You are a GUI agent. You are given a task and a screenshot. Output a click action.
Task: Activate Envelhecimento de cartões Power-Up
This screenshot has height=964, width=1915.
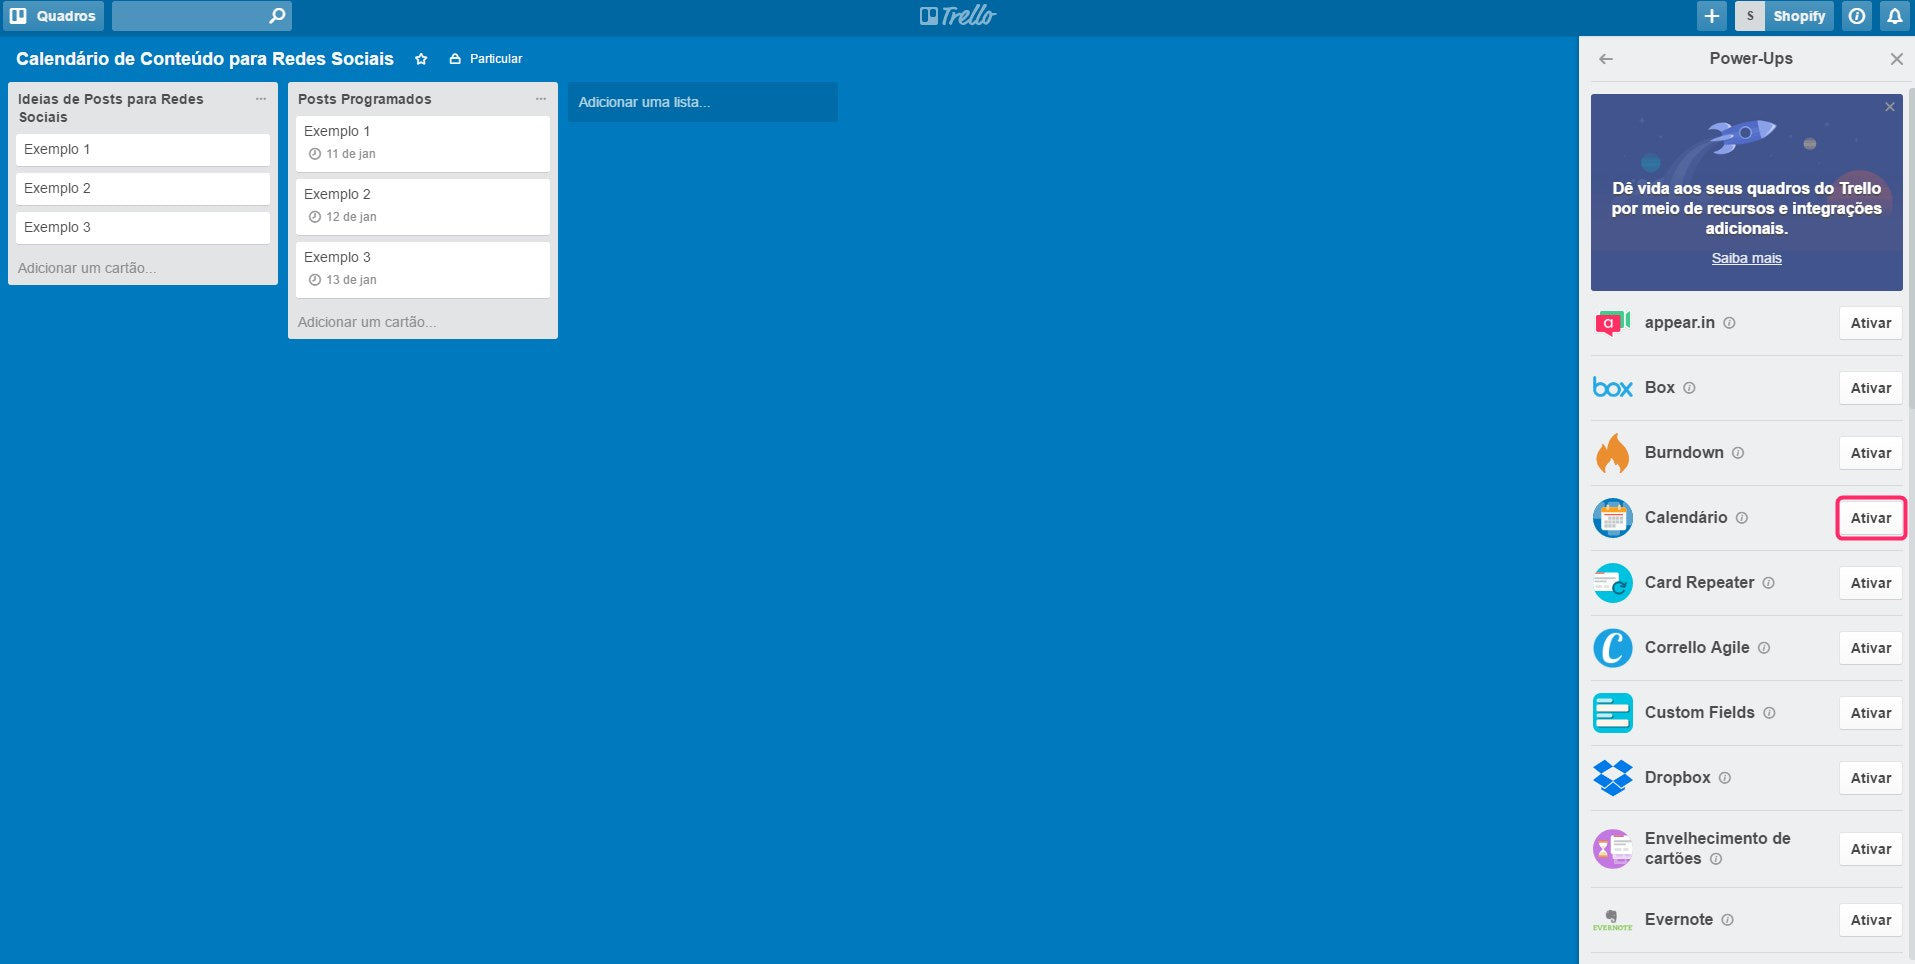coord(1870,849)
